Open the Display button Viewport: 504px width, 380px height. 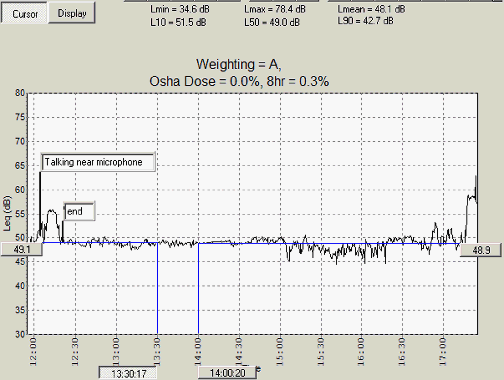tap(72, 13)
